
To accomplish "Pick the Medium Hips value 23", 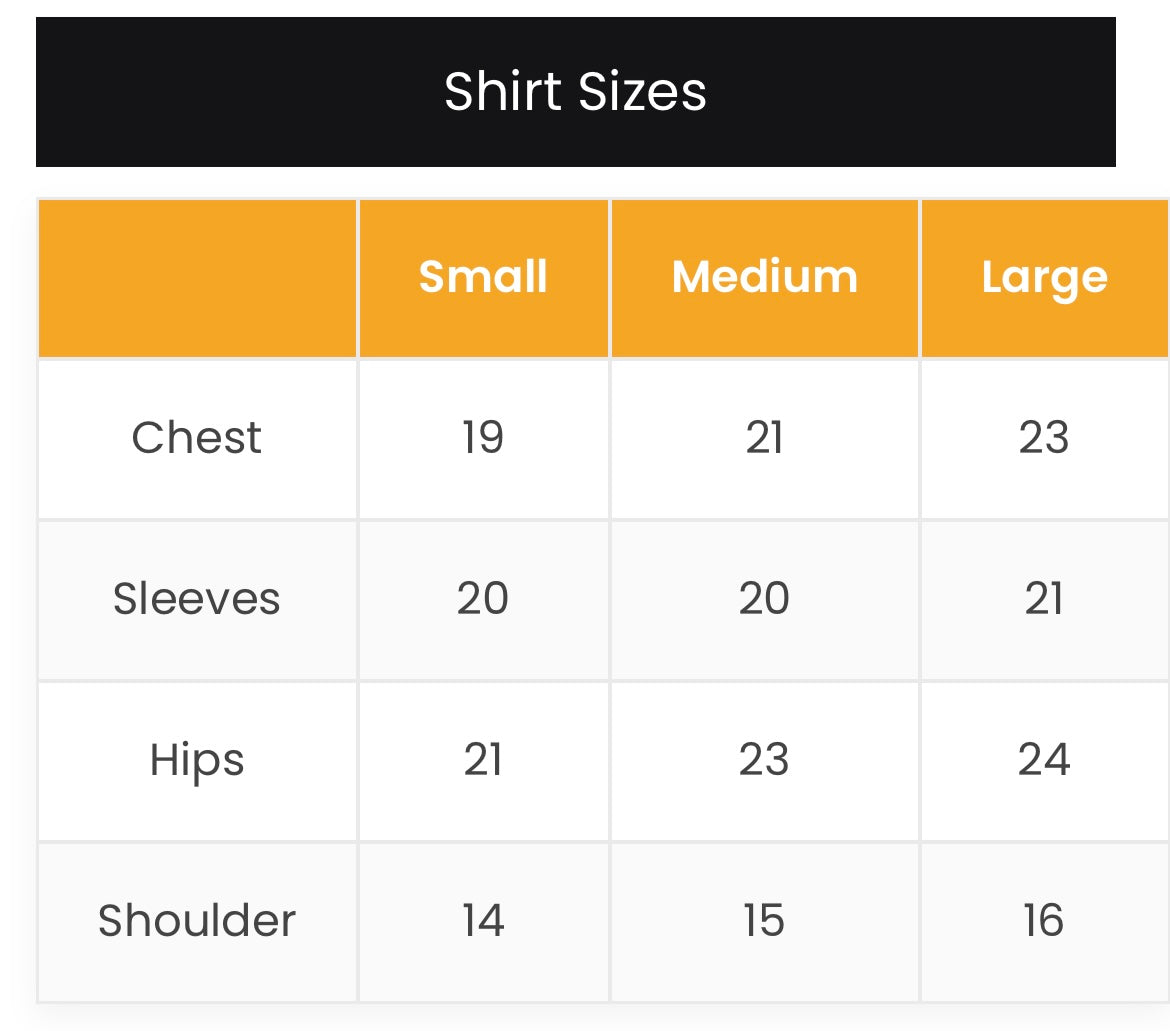I will 764,760.
